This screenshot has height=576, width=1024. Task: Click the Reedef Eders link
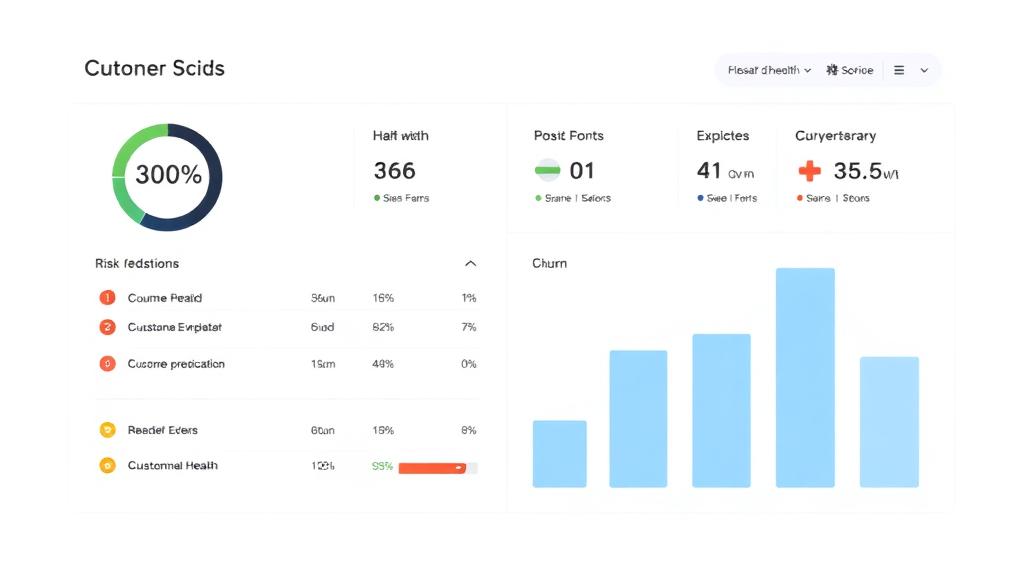(163, 430)
